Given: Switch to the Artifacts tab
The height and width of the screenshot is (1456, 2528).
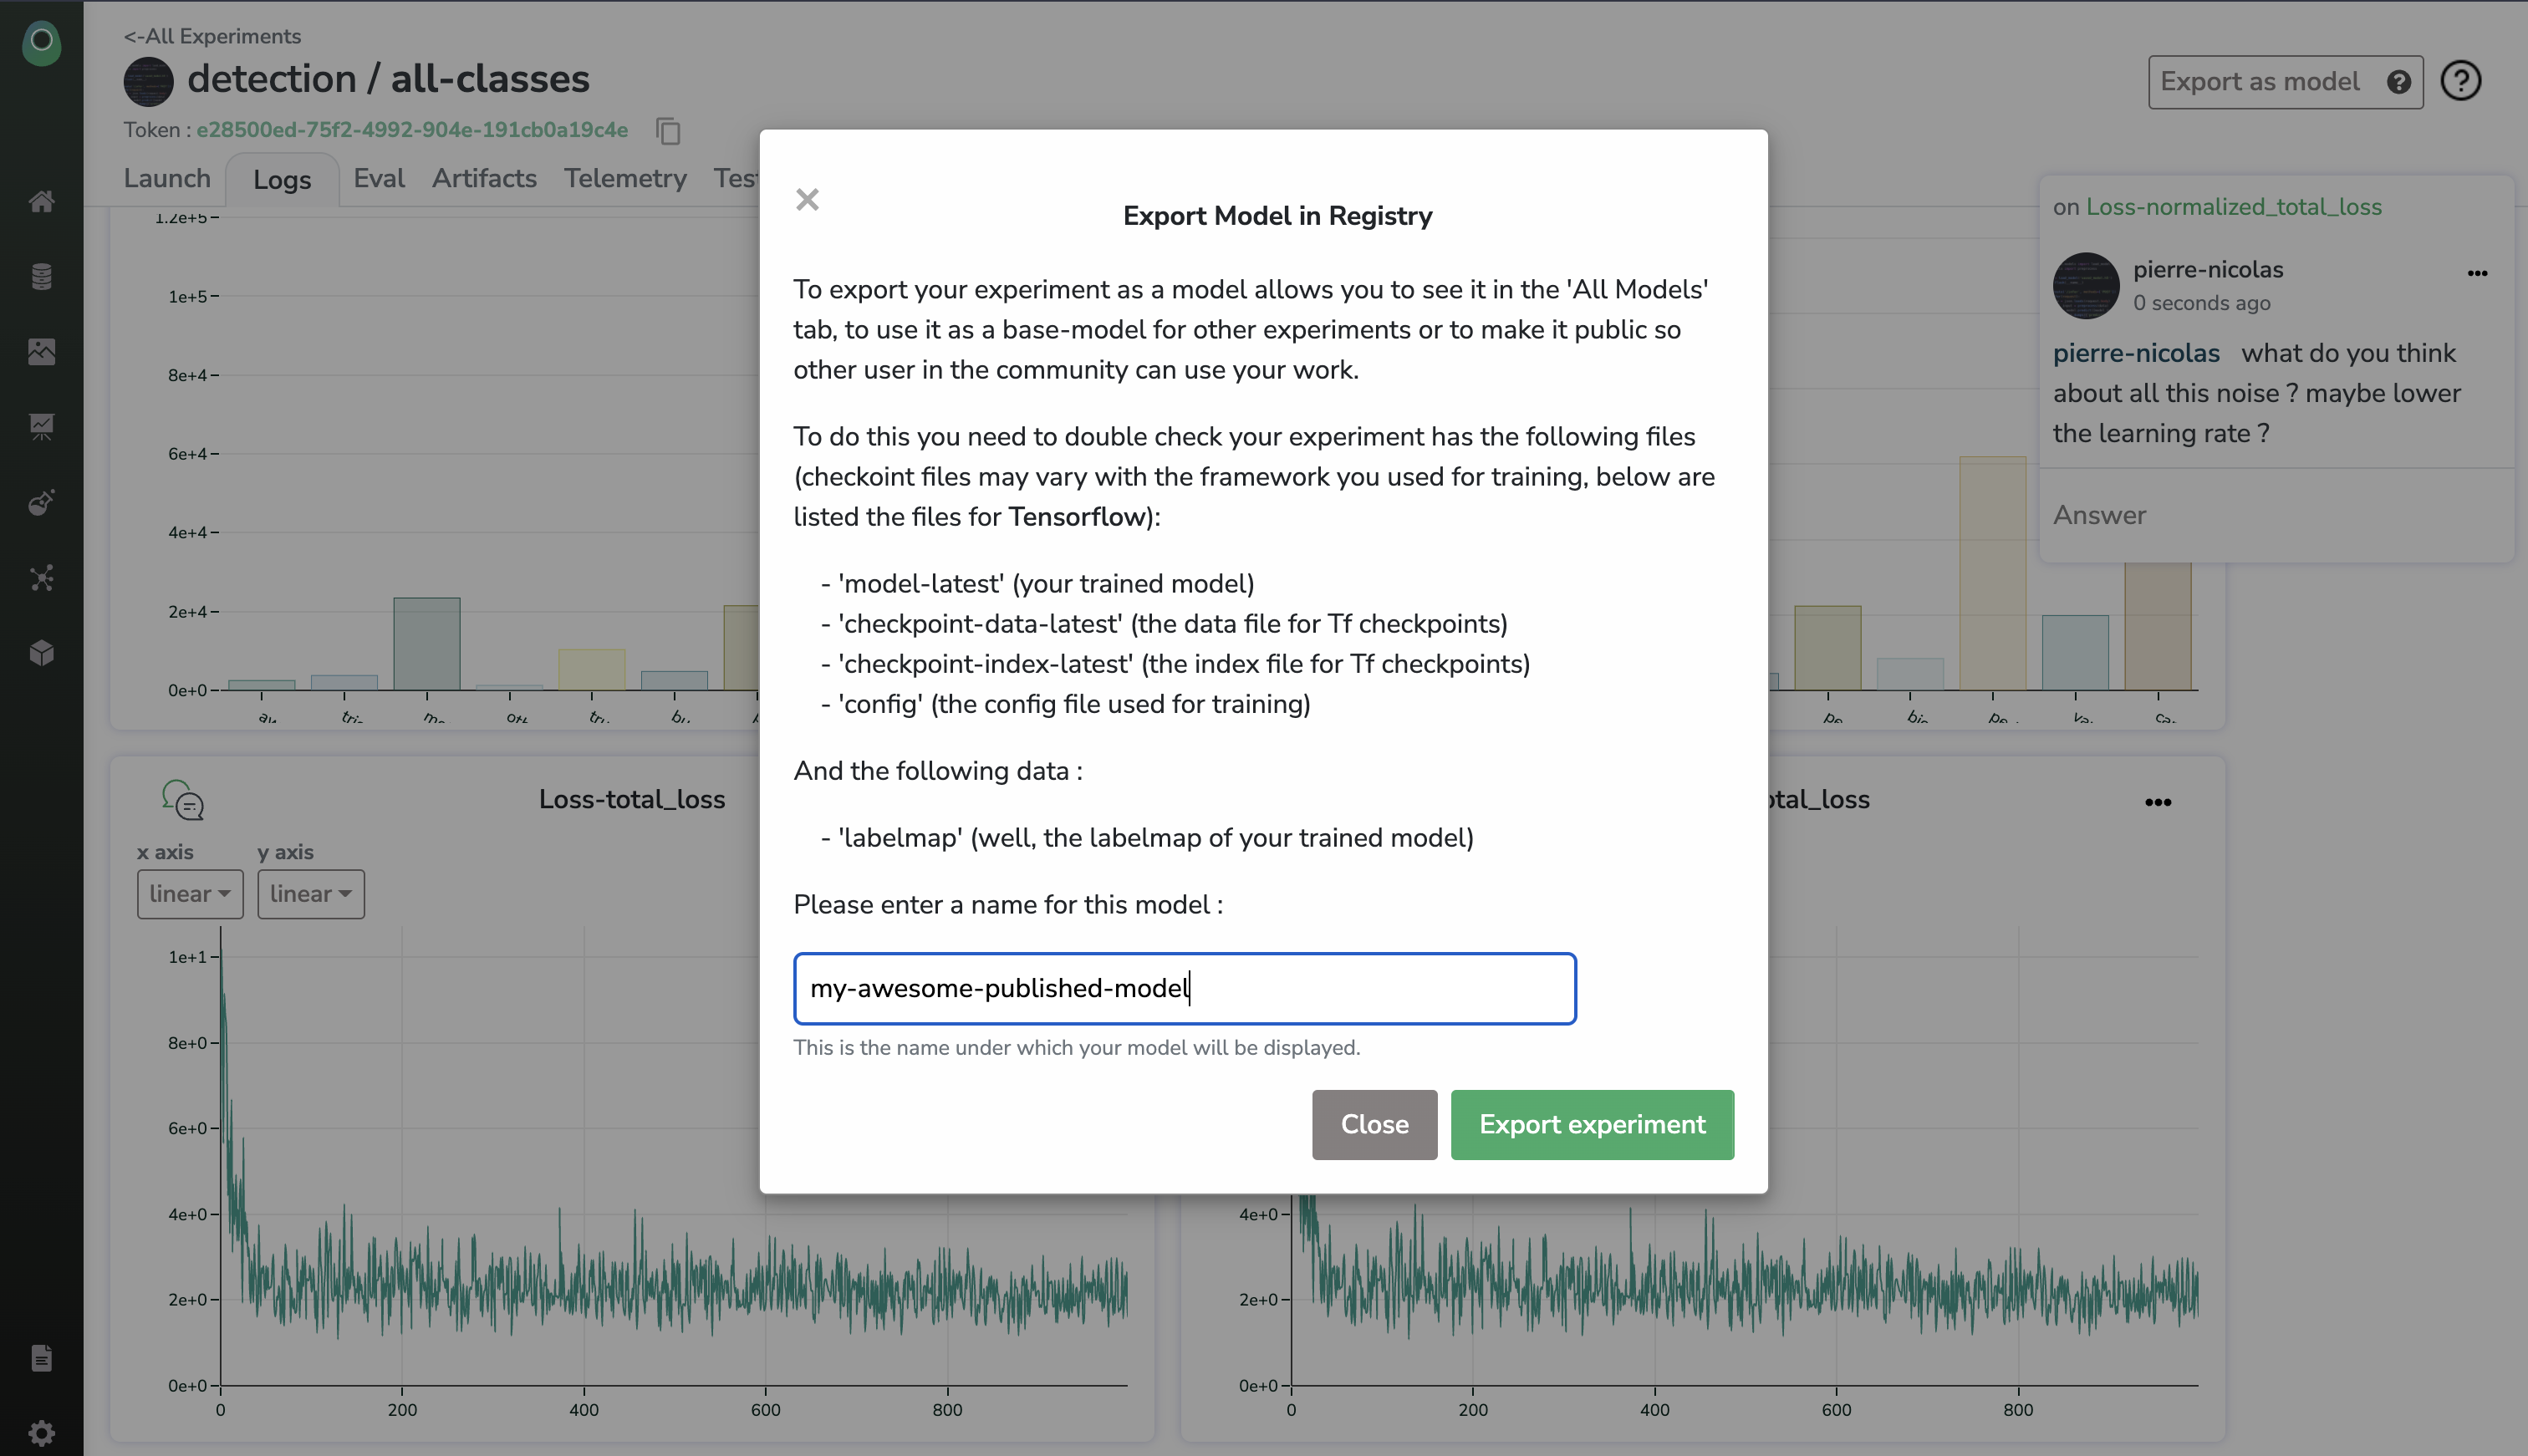Looking at the screenshot, I should (x=484, y=179).
